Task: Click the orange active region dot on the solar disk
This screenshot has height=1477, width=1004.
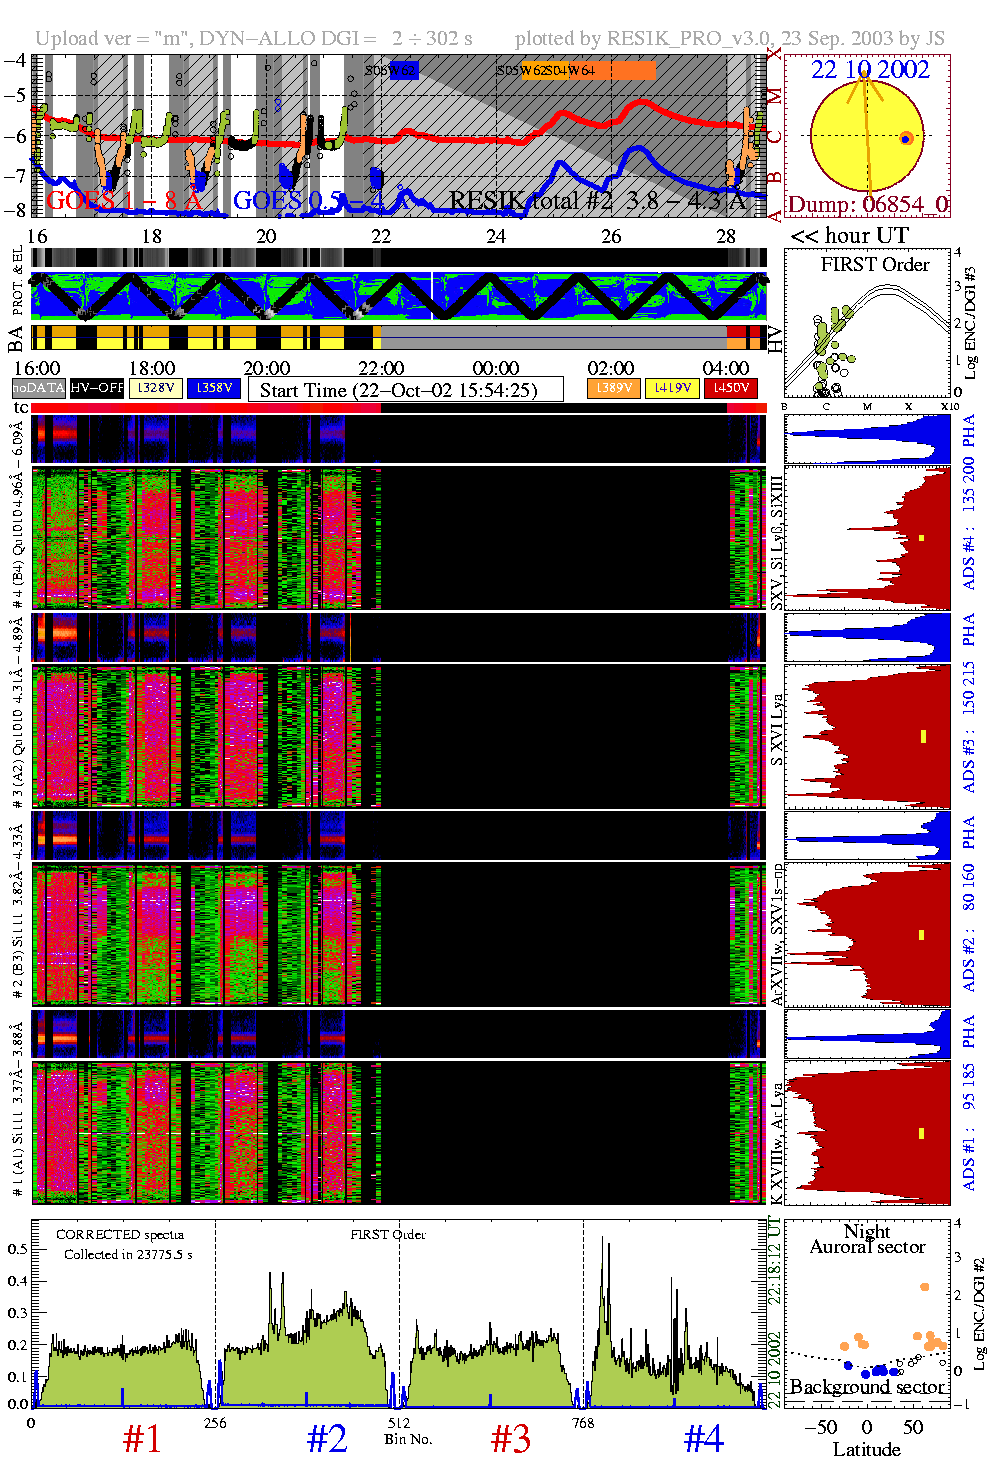Action: click(905, 138)
